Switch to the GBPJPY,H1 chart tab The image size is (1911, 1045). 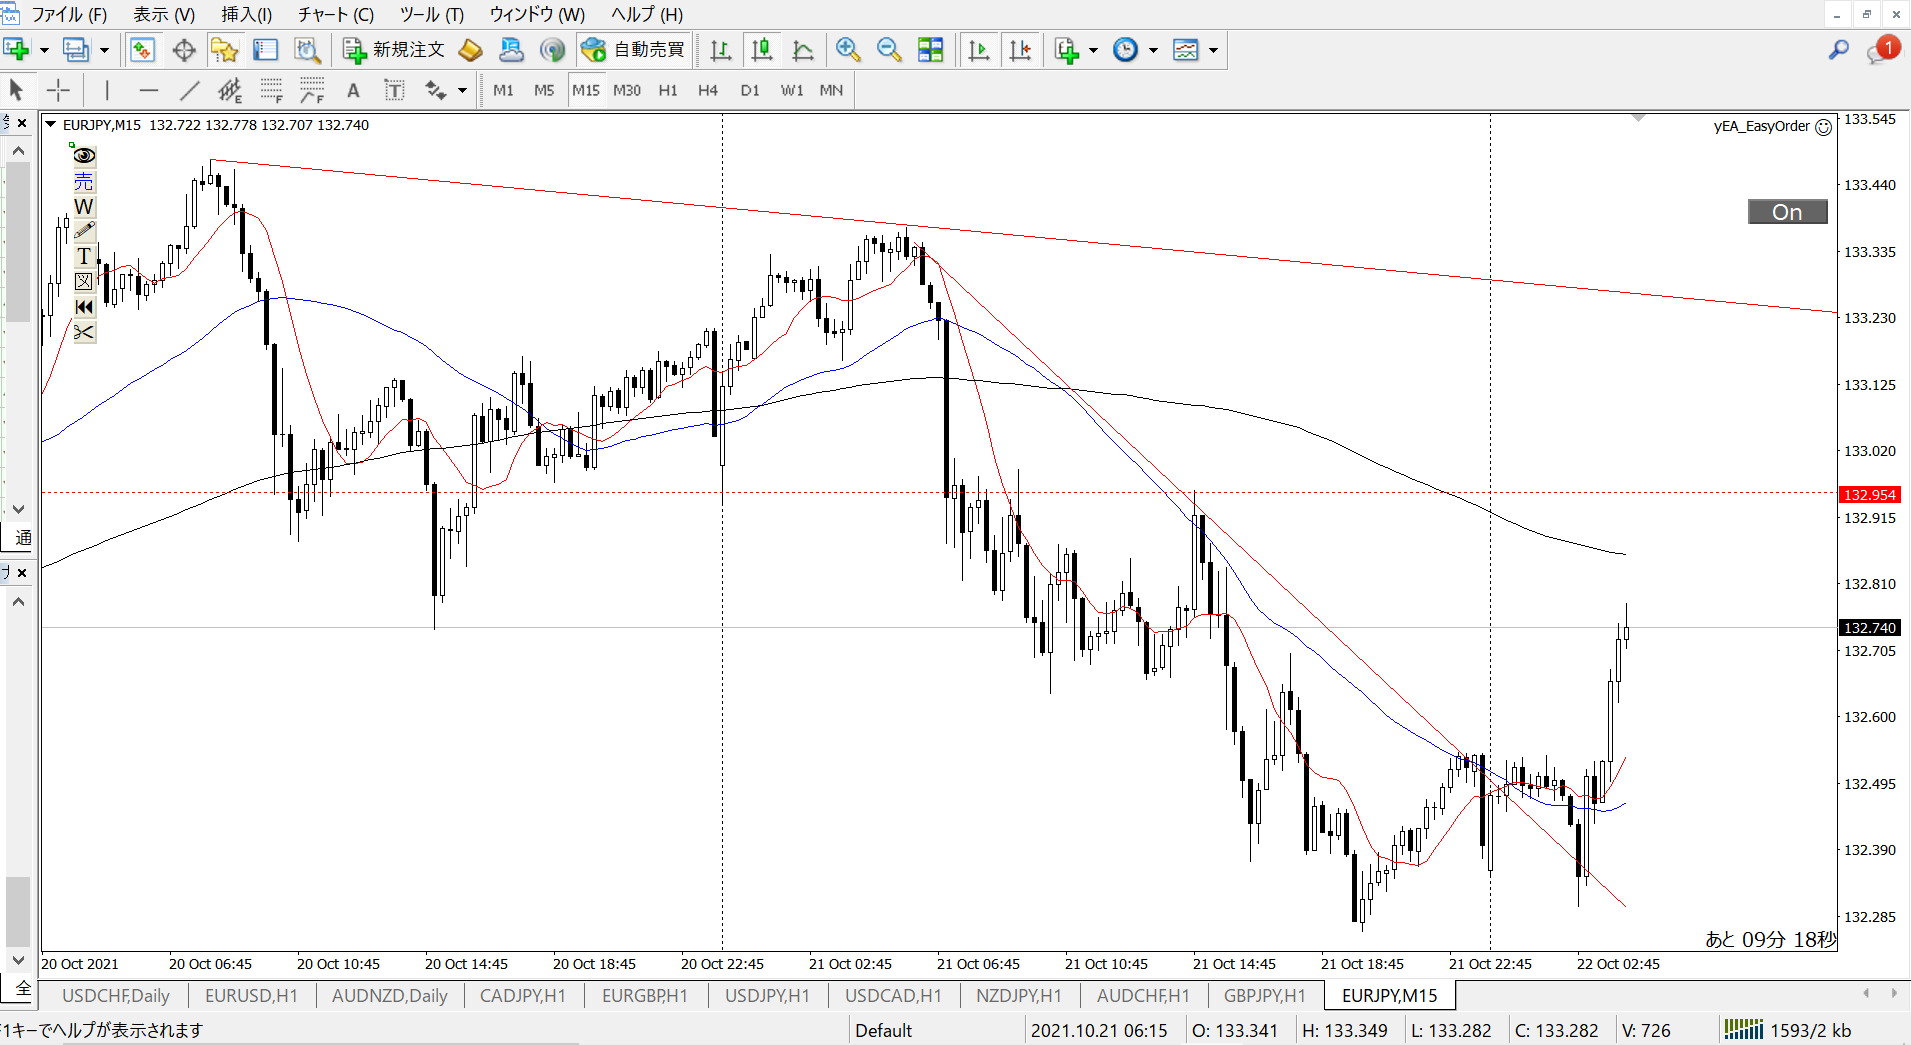(1265, 996)
